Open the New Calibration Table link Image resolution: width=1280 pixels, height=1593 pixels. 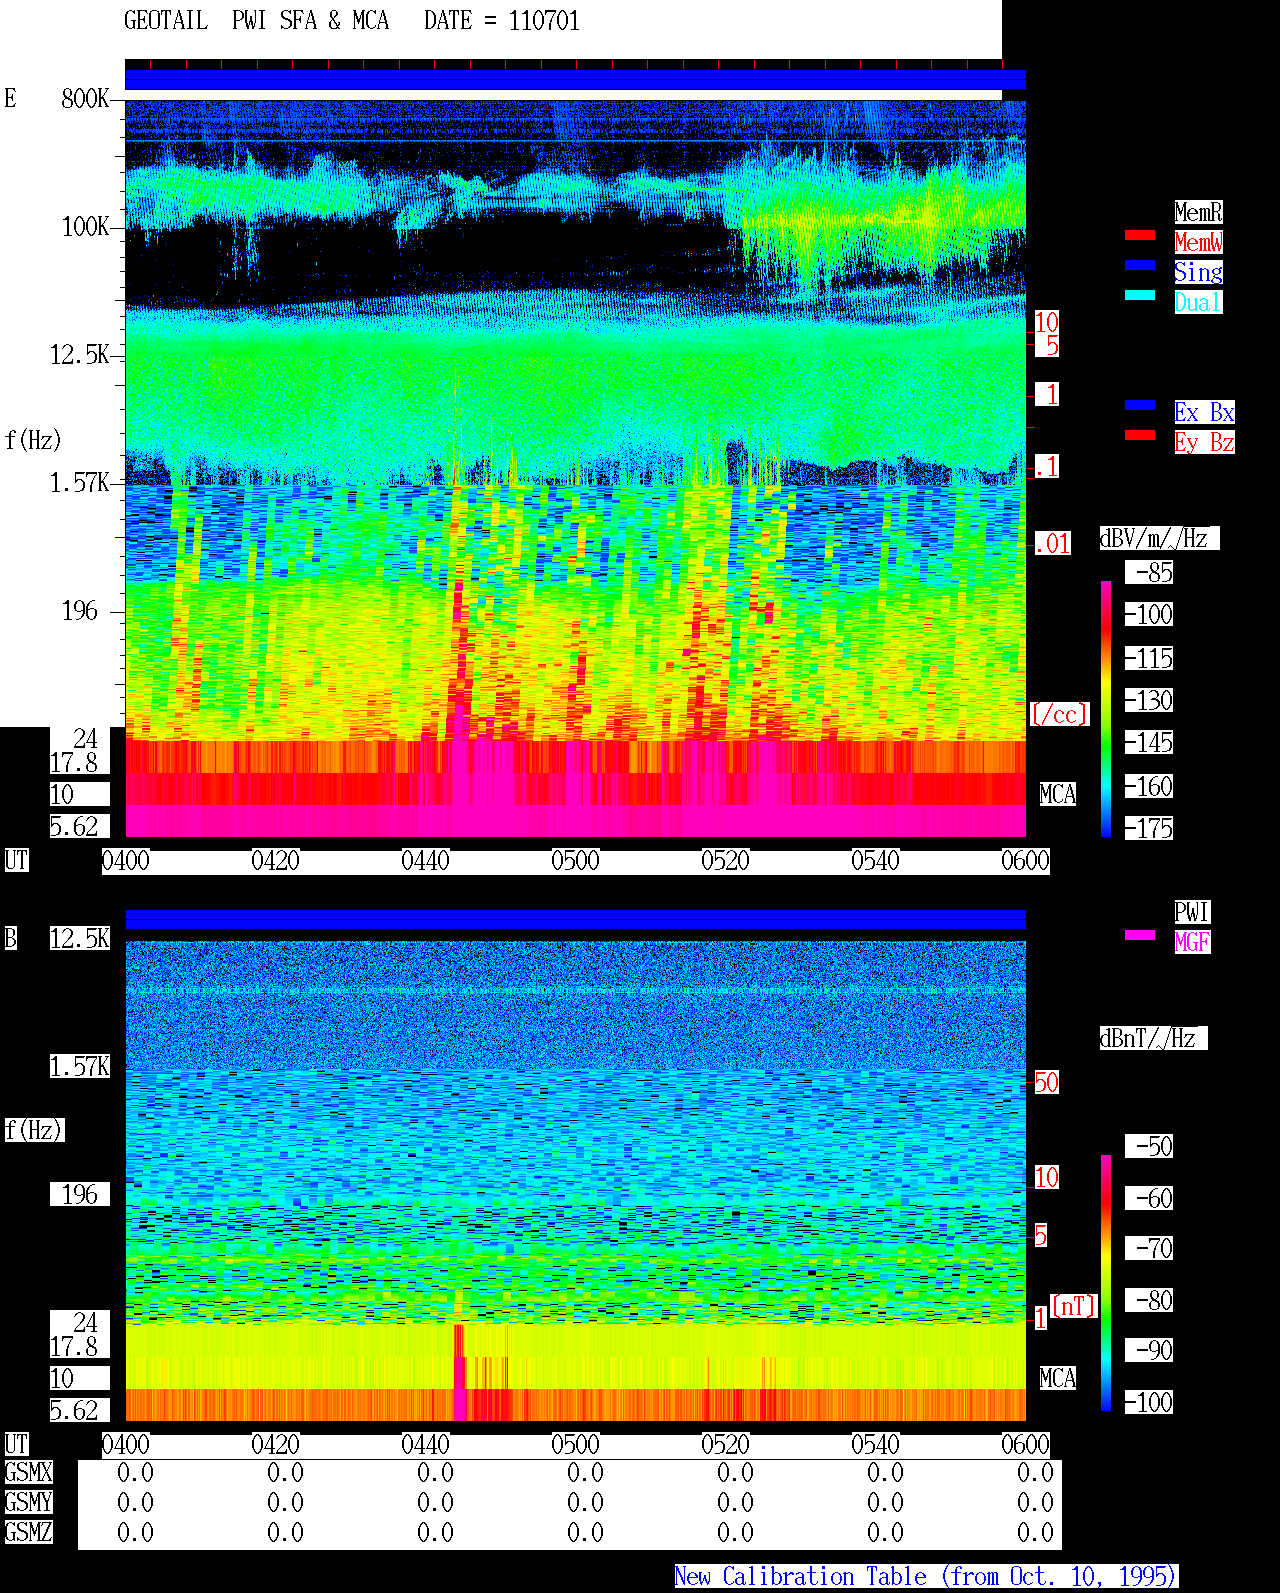926,1576
